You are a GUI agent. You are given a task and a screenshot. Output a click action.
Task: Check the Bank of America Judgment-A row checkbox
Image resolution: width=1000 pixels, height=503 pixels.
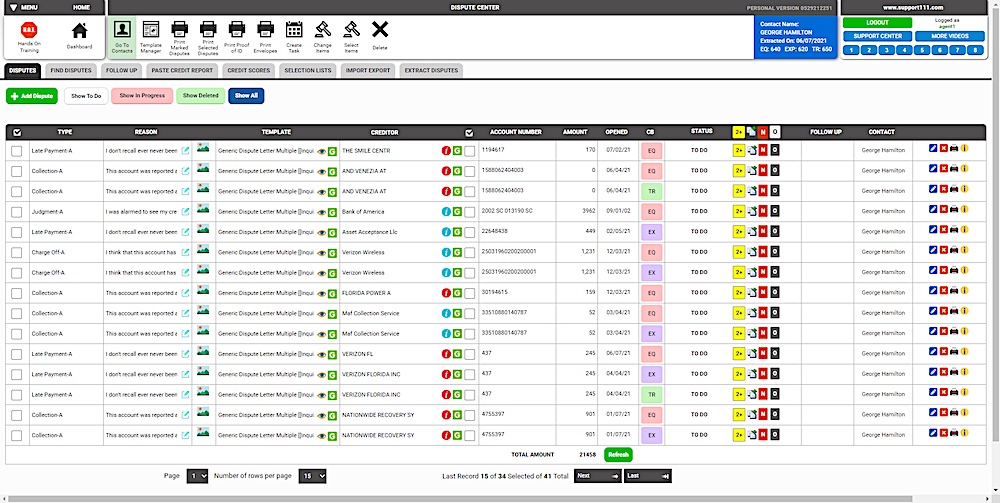click(17, 212)
